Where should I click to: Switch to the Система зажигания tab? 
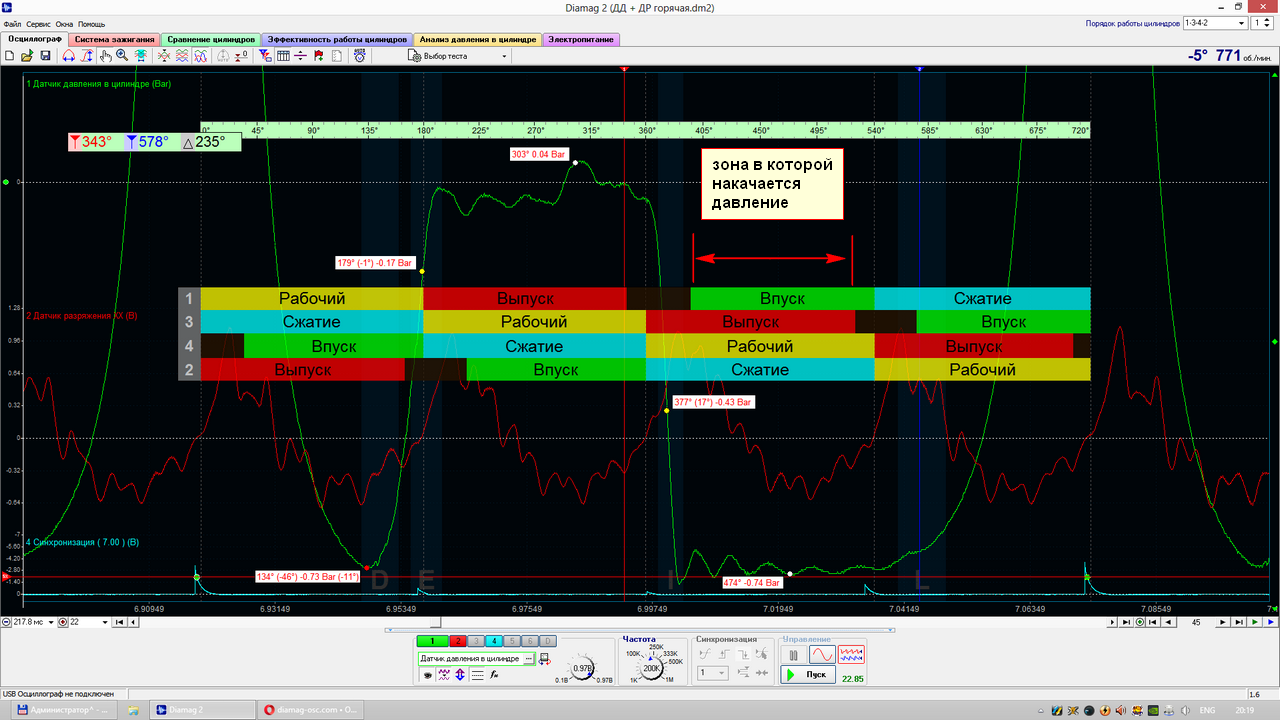(115, 40)
